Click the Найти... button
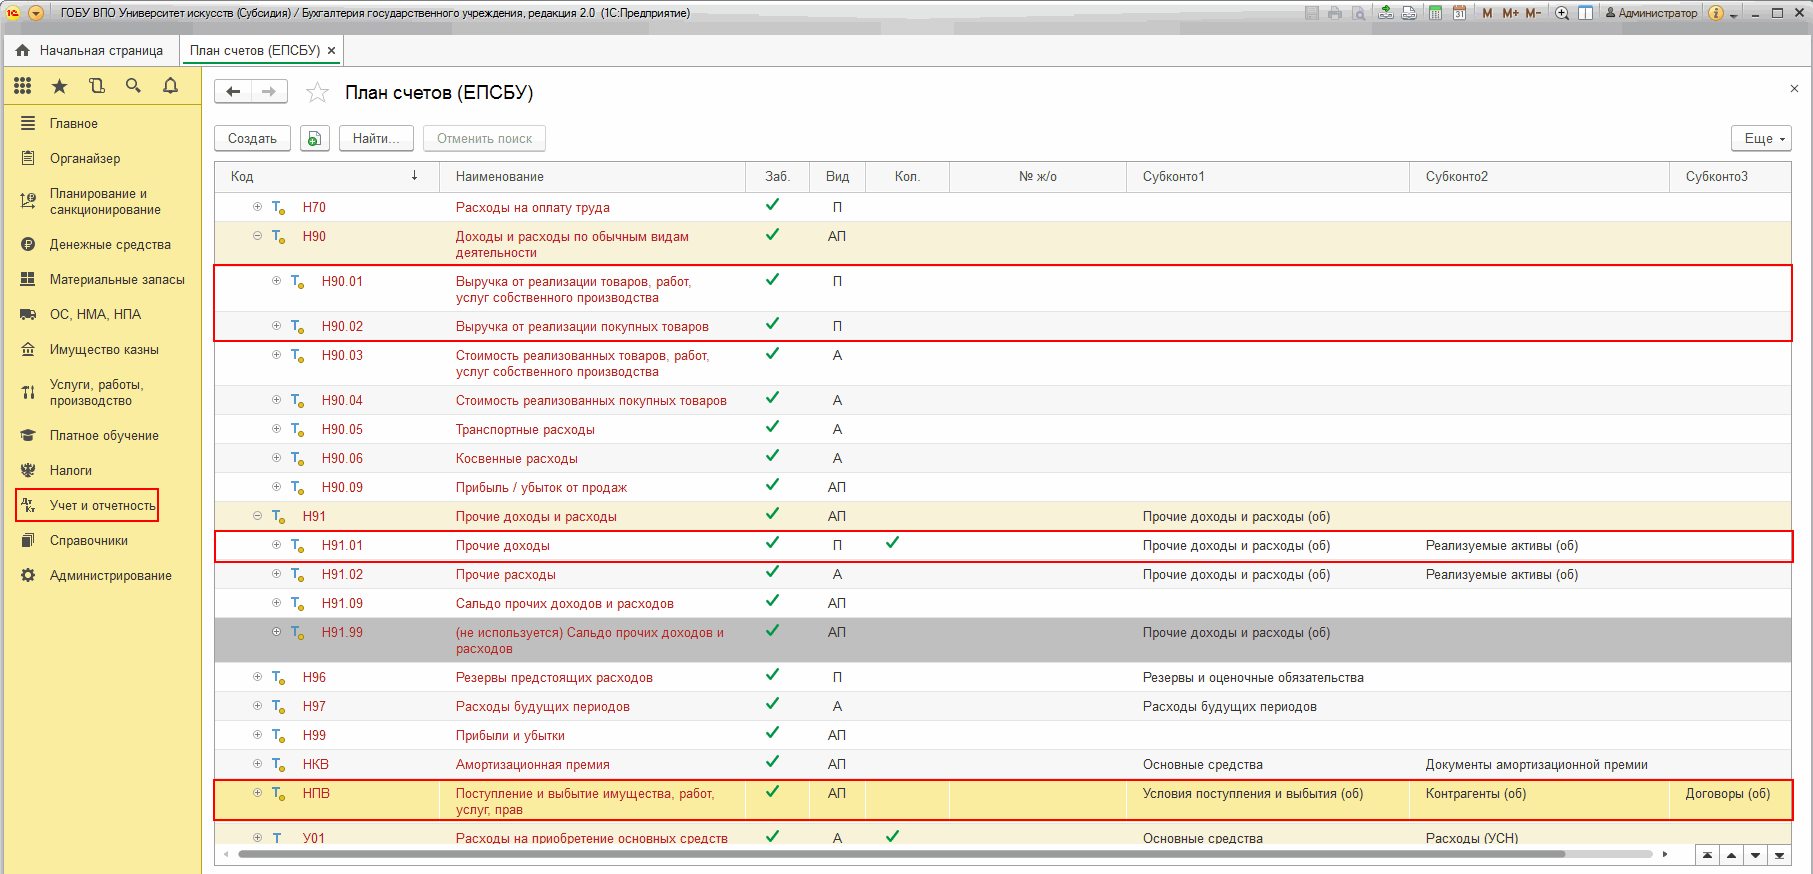This screenshot has width=1813, height=874. [x=376, y=139]
